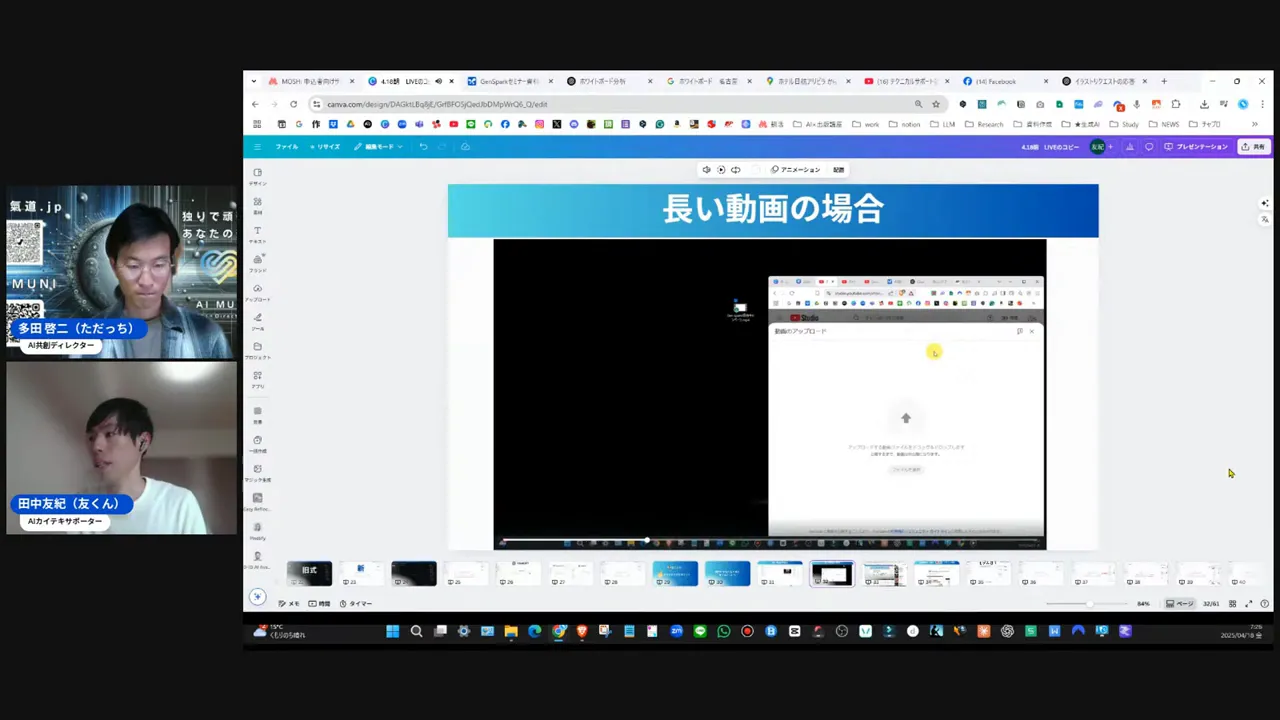Open the 素材 panel in the sidebar

click(x=258, y=205)
